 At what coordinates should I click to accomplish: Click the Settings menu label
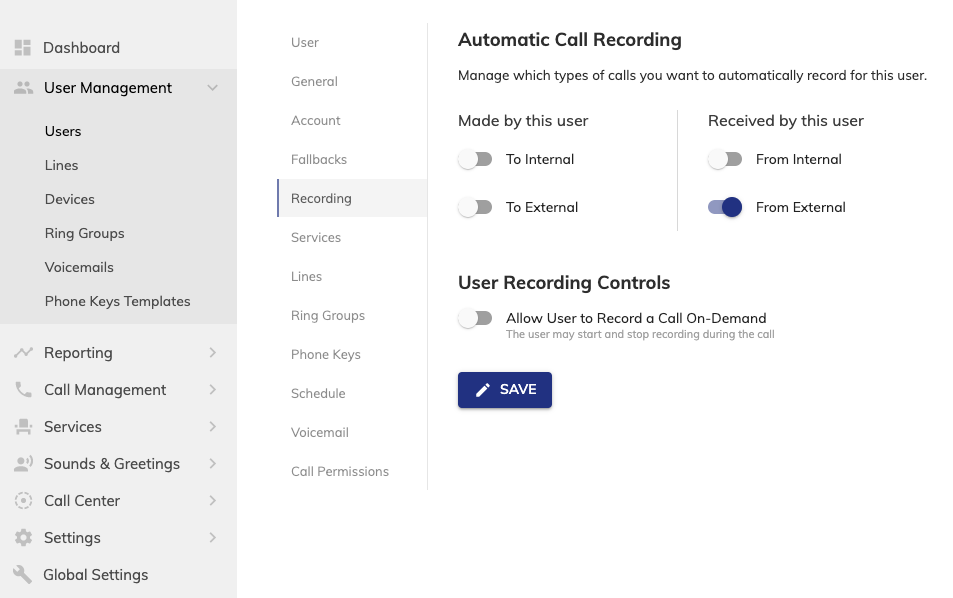pos(72,538)
